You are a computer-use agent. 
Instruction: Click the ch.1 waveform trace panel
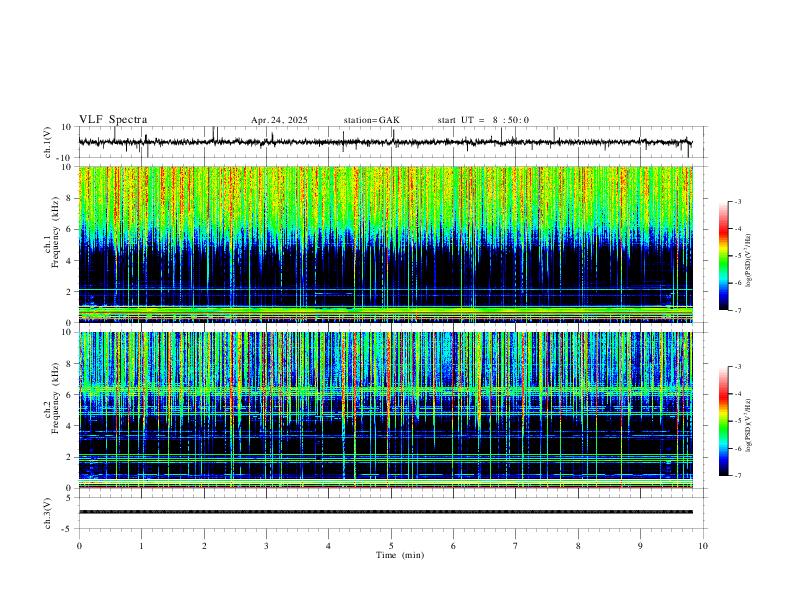pyautogui.click(x=392, y=142)
